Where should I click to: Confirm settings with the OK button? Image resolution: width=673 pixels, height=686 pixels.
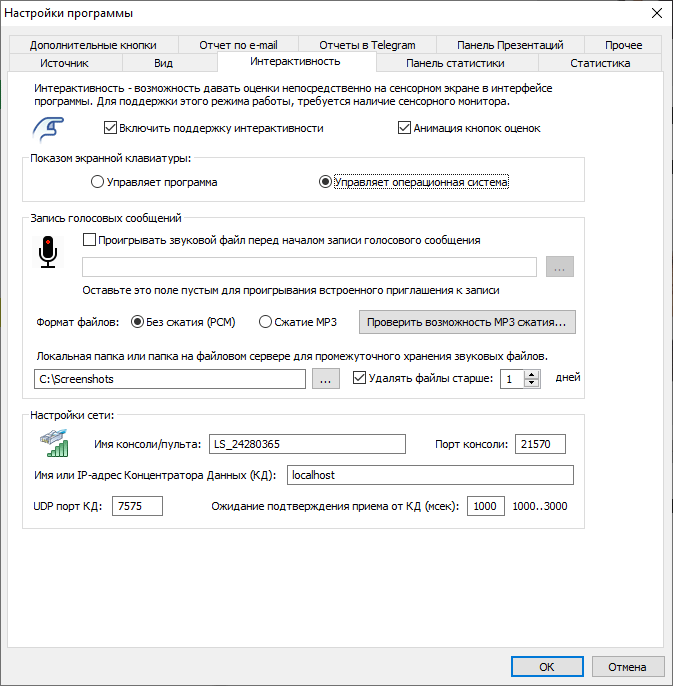click(x=546, y=667)
